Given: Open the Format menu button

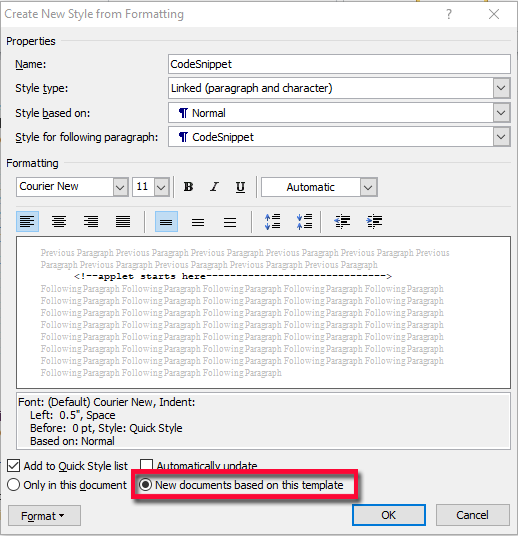Looking at the screenshot, I should point(44,515).
